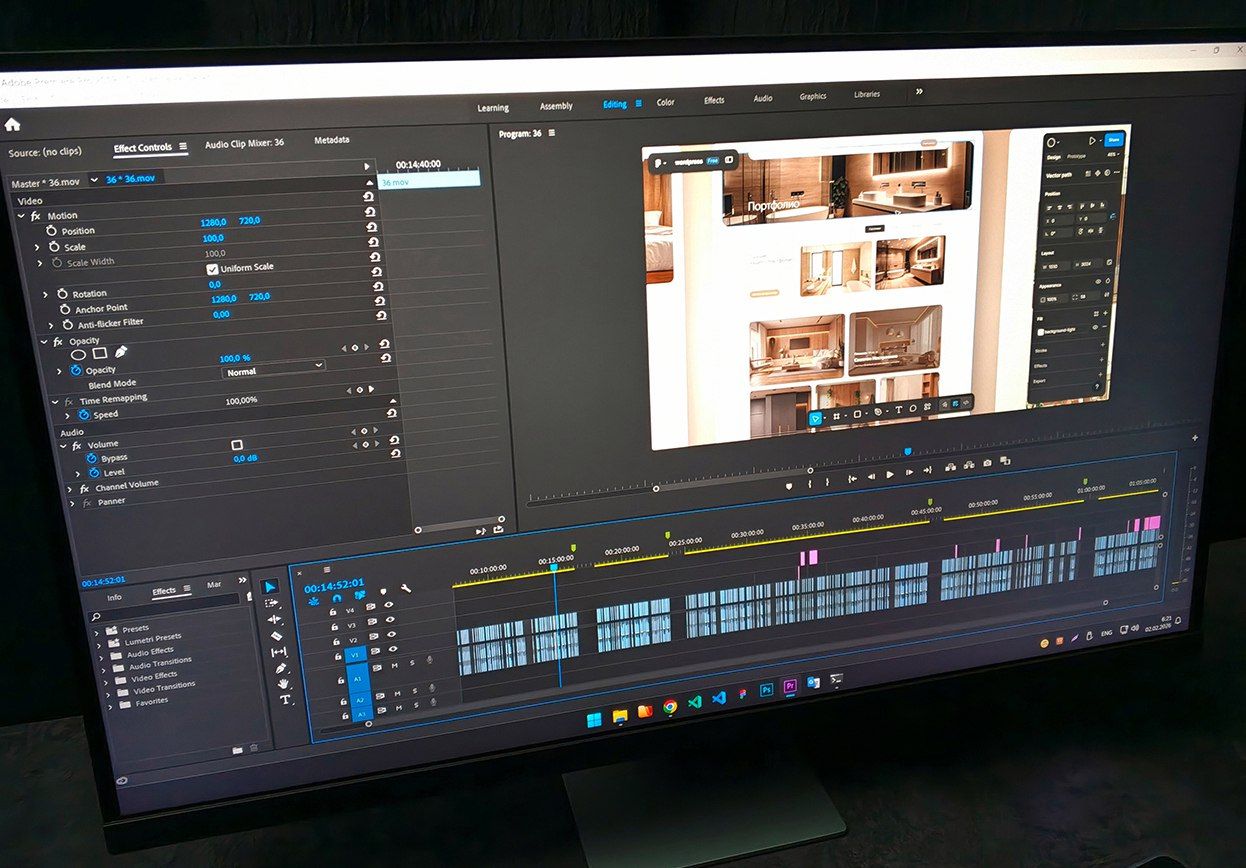Open the Windows Start menu
The width and height of the screenshot is (1246, 868).
(x=593, y=719)
